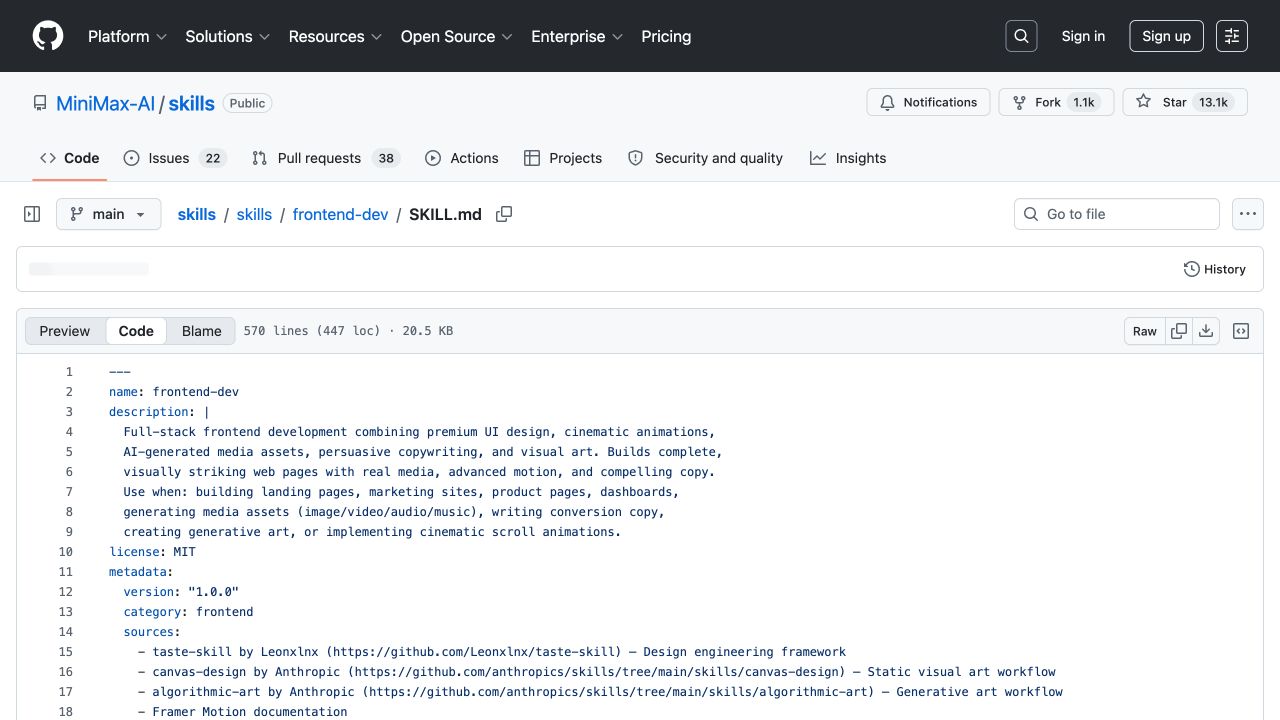Image resolution: width=1280 pixels, height=720 pixels.
Task: Copy raw file contents
Action: click(1179, 331)
